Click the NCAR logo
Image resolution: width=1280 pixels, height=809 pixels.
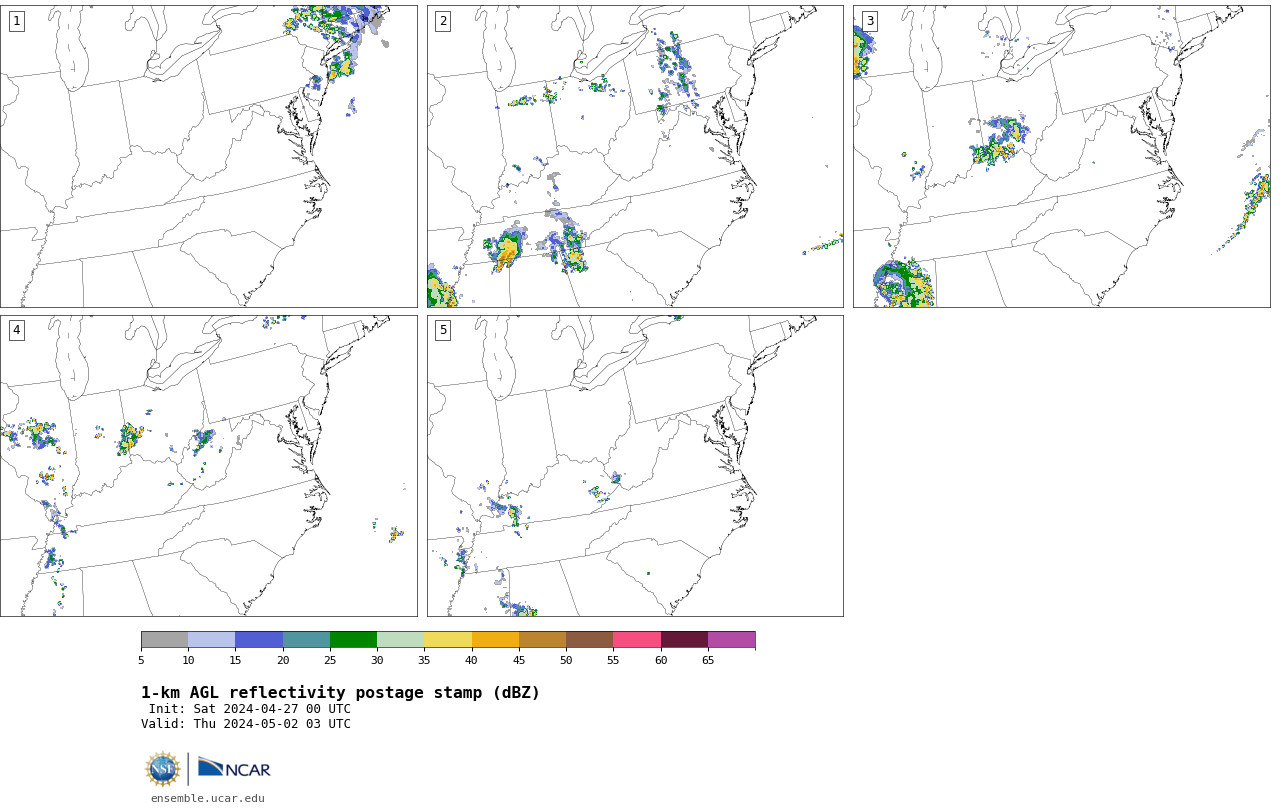[x=234, y=768]
